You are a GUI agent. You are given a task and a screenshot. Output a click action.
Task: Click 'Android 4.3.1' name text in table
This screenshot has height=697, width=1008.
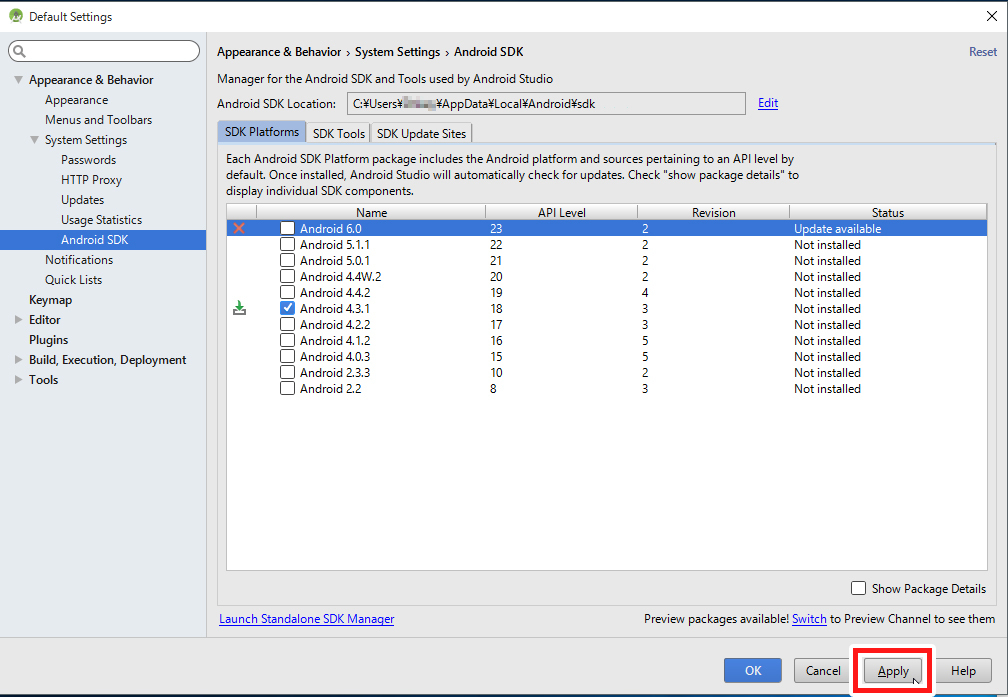point(334,309)
